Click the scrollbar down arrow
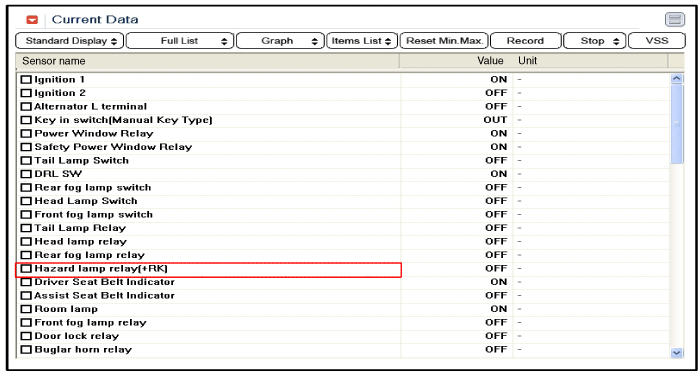The image size is (700, 377). pos(677,352)
